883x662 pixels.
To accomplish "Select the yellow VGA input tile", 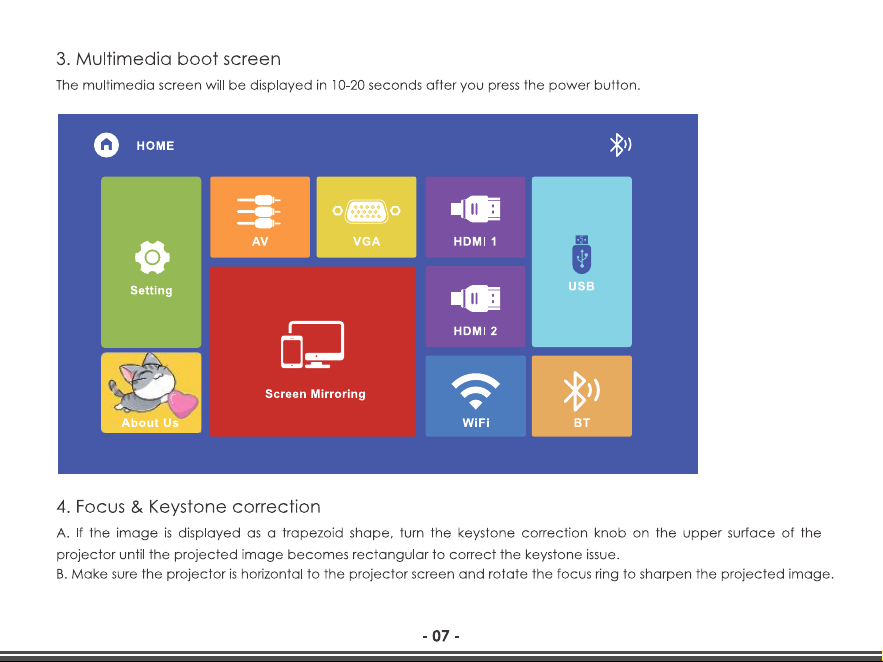I will (367, 217).
